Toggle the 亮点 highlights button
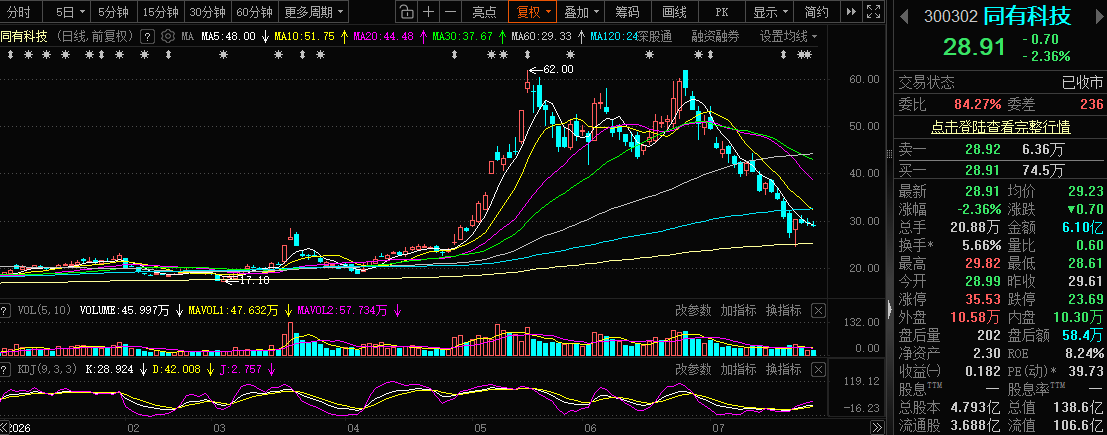This screenshot has width=1107, height=435. (x=484, y=11)
